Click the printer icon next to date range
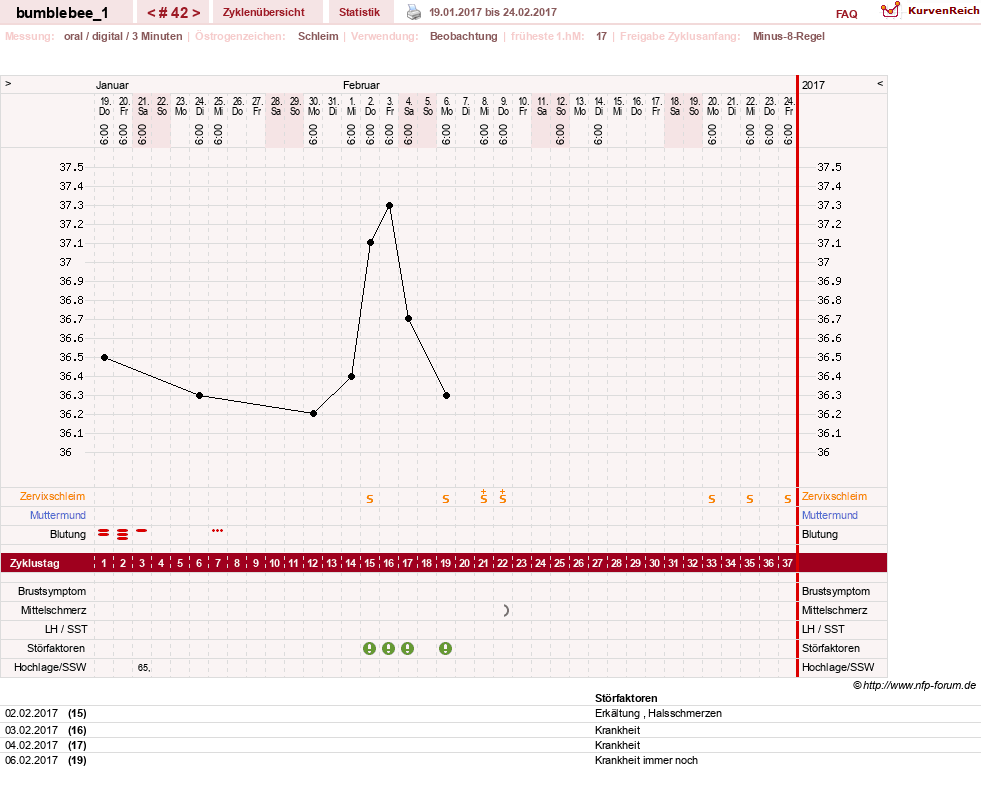 [414, 12]
